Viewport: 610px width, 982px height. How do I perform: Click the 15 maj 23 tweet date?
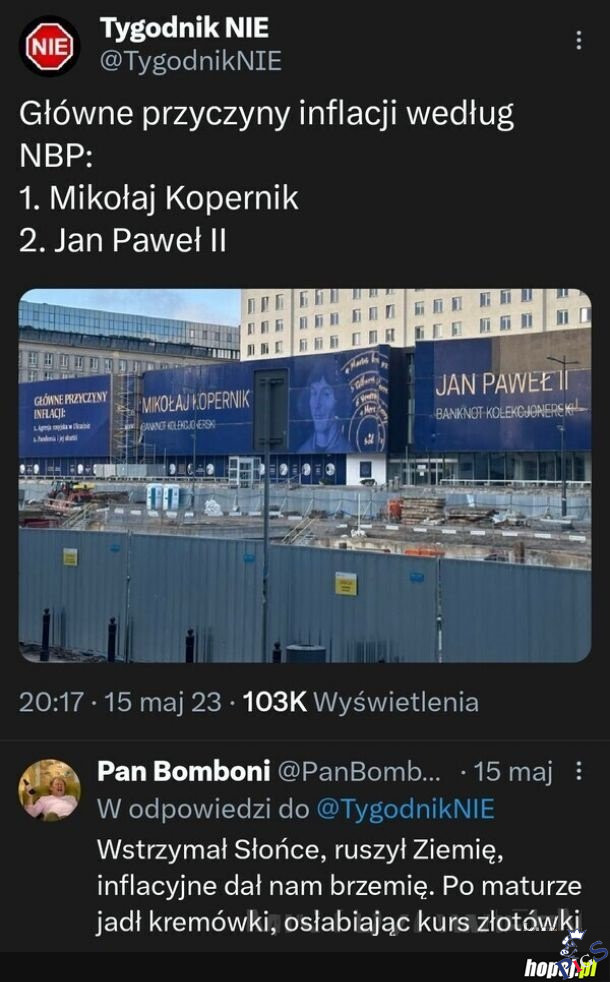163,702
